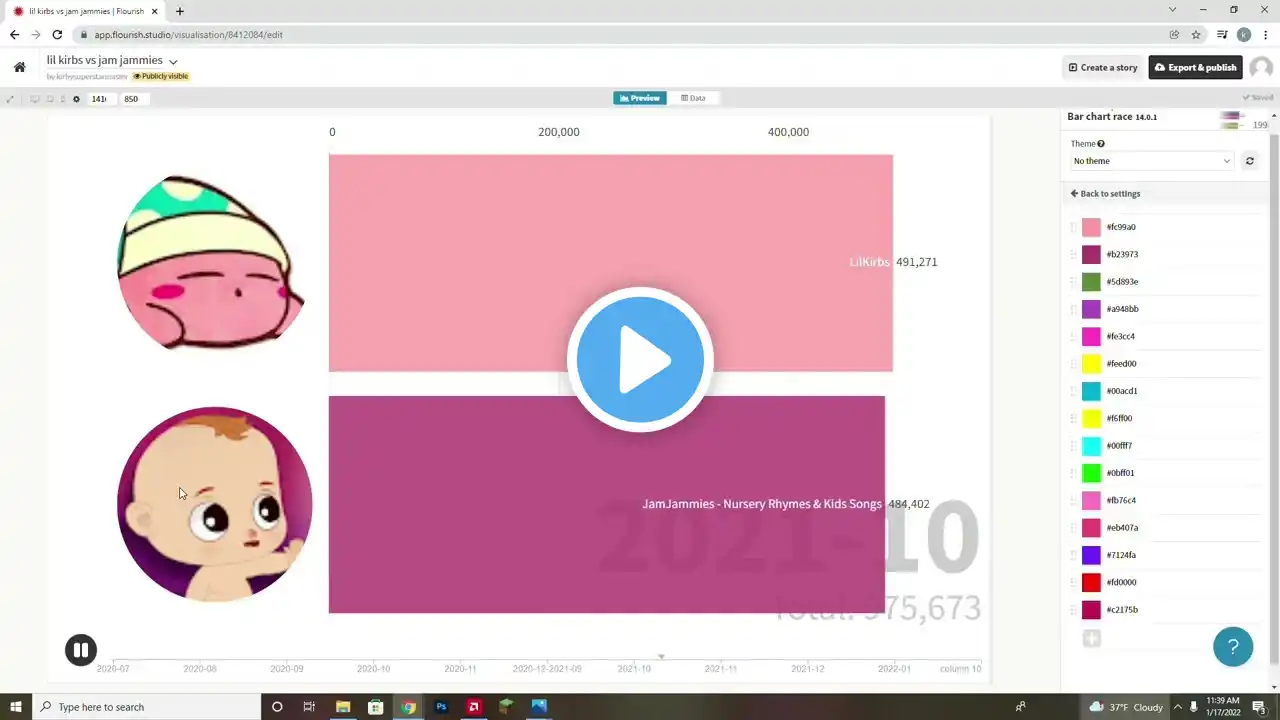Select desktop preview size icon
This screenshot has width=1280, height=720.
pyautogui.click(x=35, y=99)
